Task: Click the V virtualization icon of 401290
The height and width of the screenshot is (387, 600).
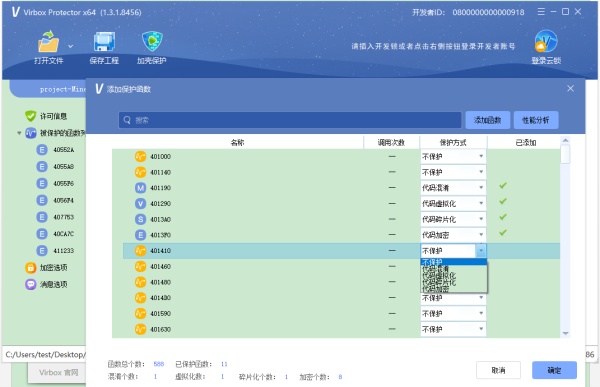Action: (140, 204)
